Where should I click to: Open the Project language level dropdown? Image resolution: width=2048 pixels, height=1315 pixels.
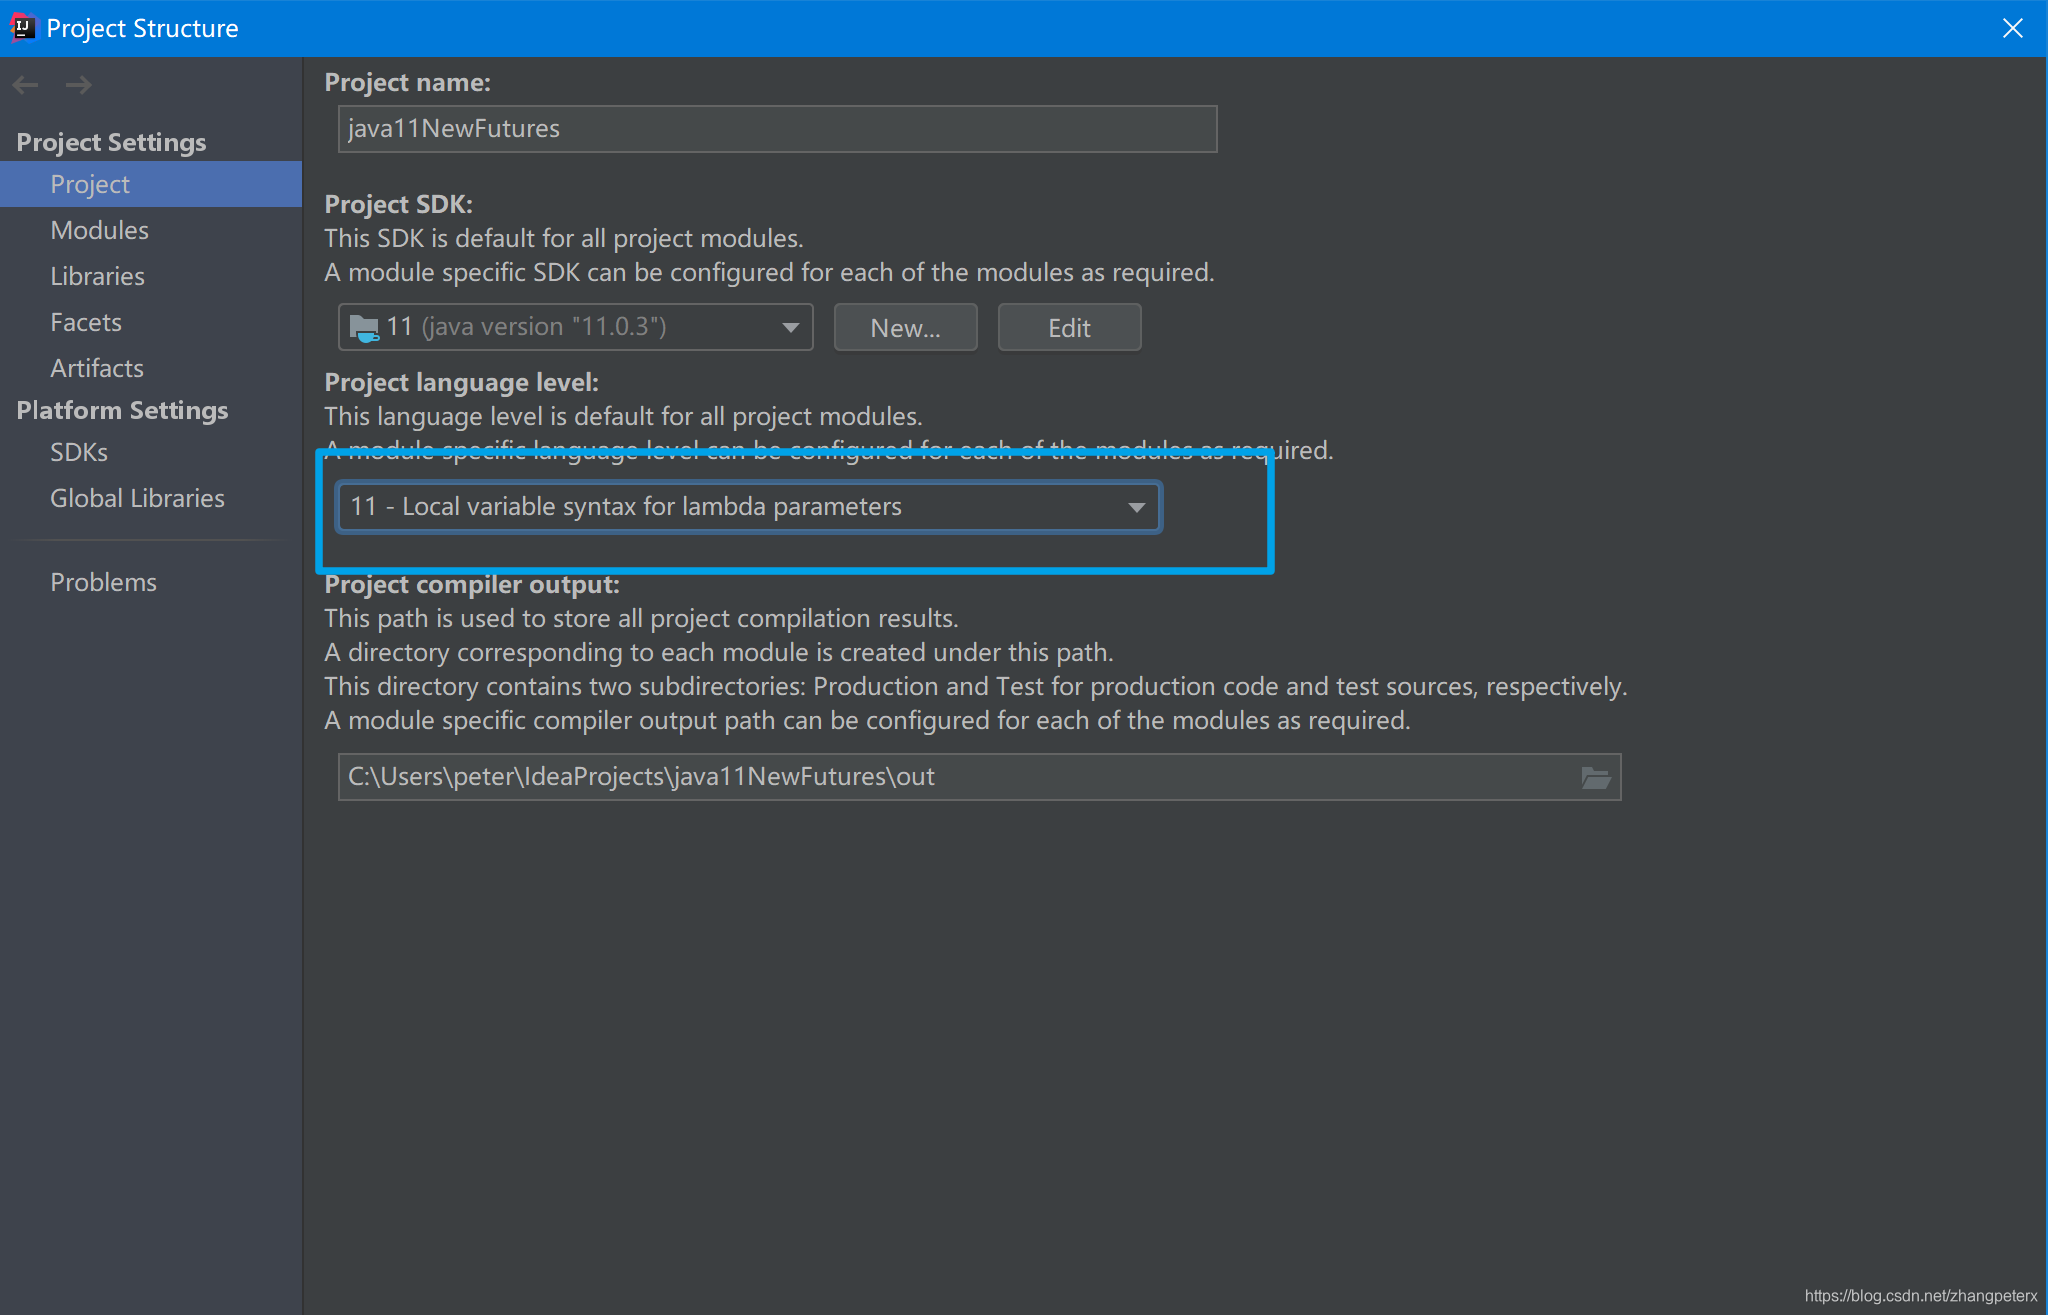1137,507
